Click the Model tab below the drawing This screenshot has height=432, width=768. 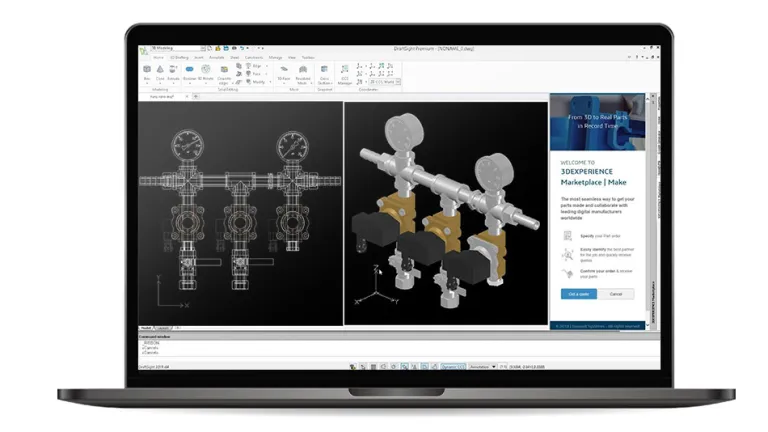coord(145,328)
